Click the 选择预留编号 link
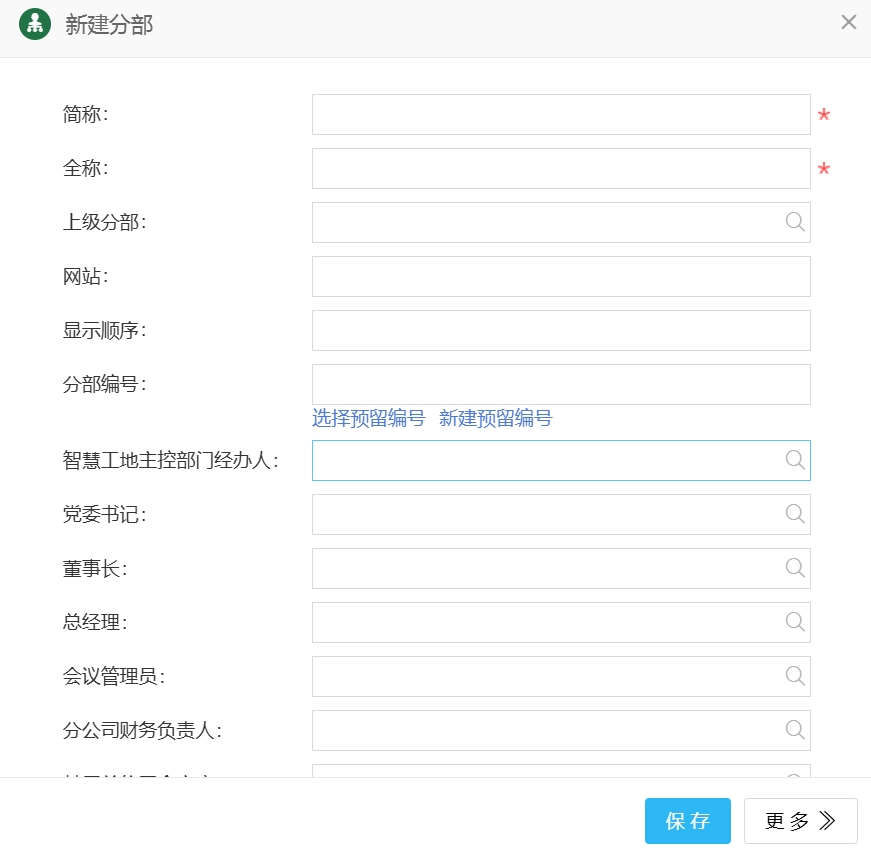871x858 pixels. [x=368, y=419]
